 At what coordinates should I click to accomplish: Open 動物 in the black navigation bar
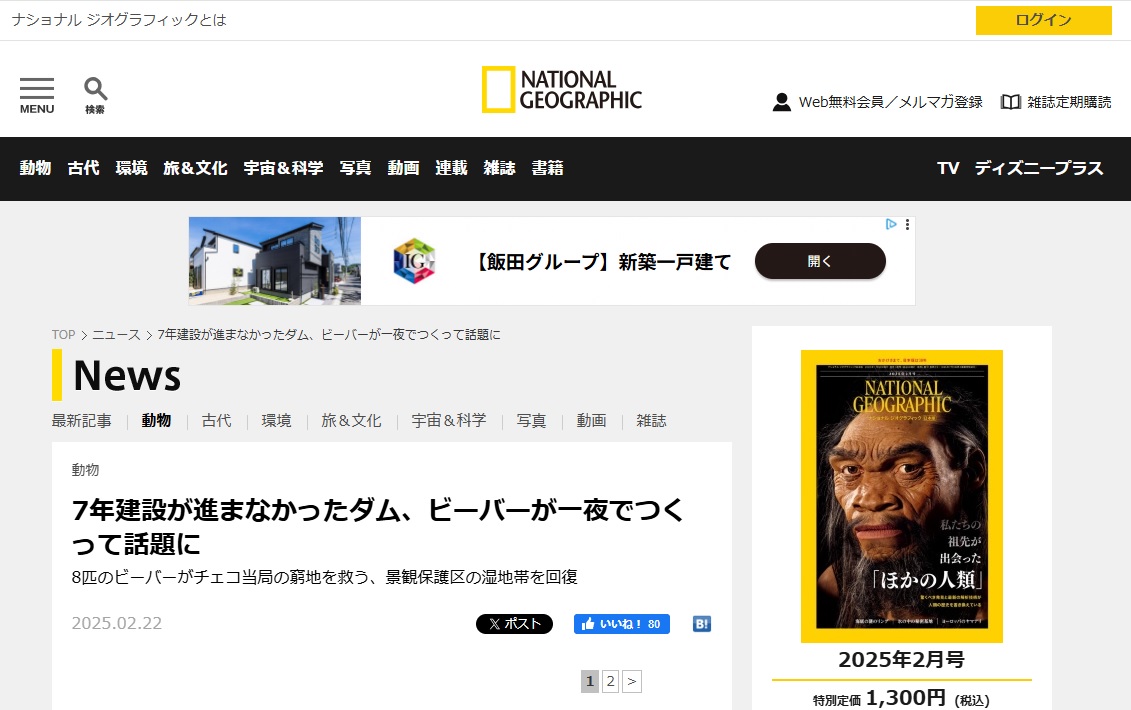click(x=35, y=168)
